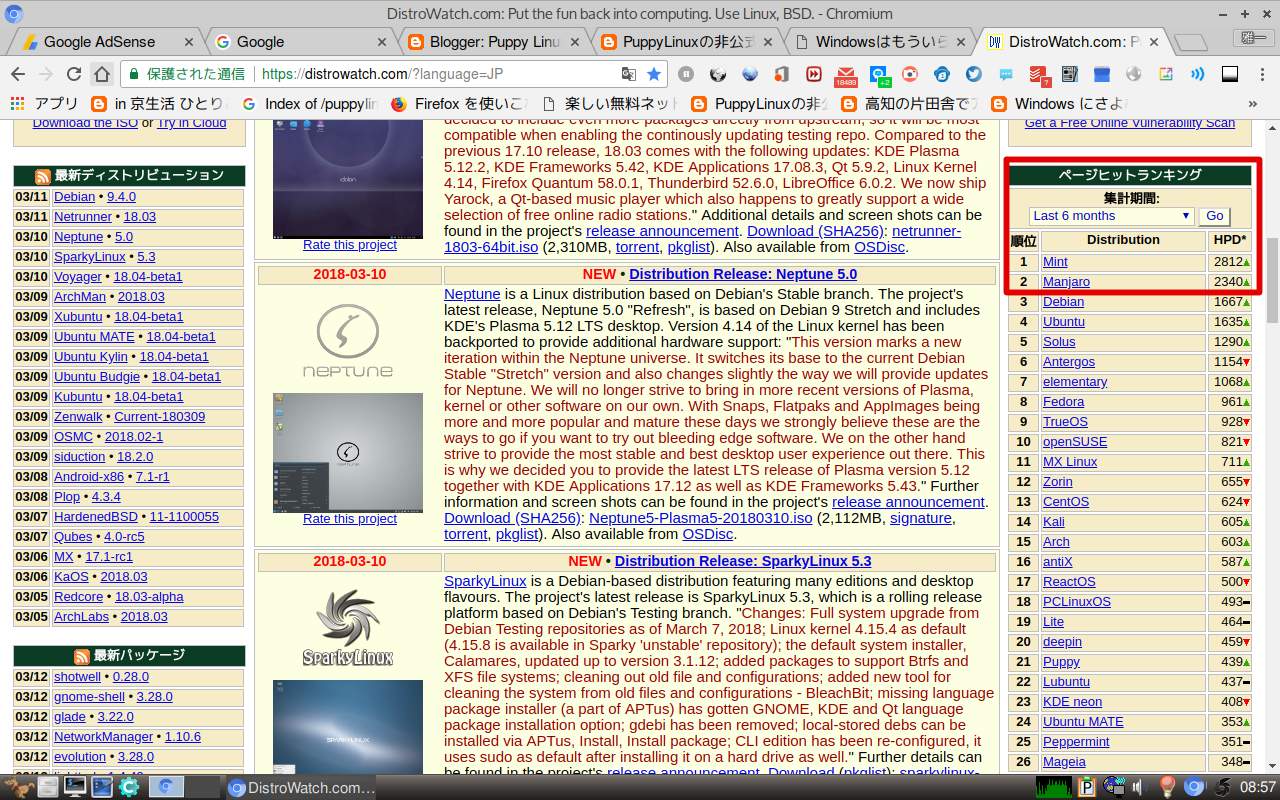Switch to the Windowsはもういら tab

pyautogui.click(x=879, y=42)
